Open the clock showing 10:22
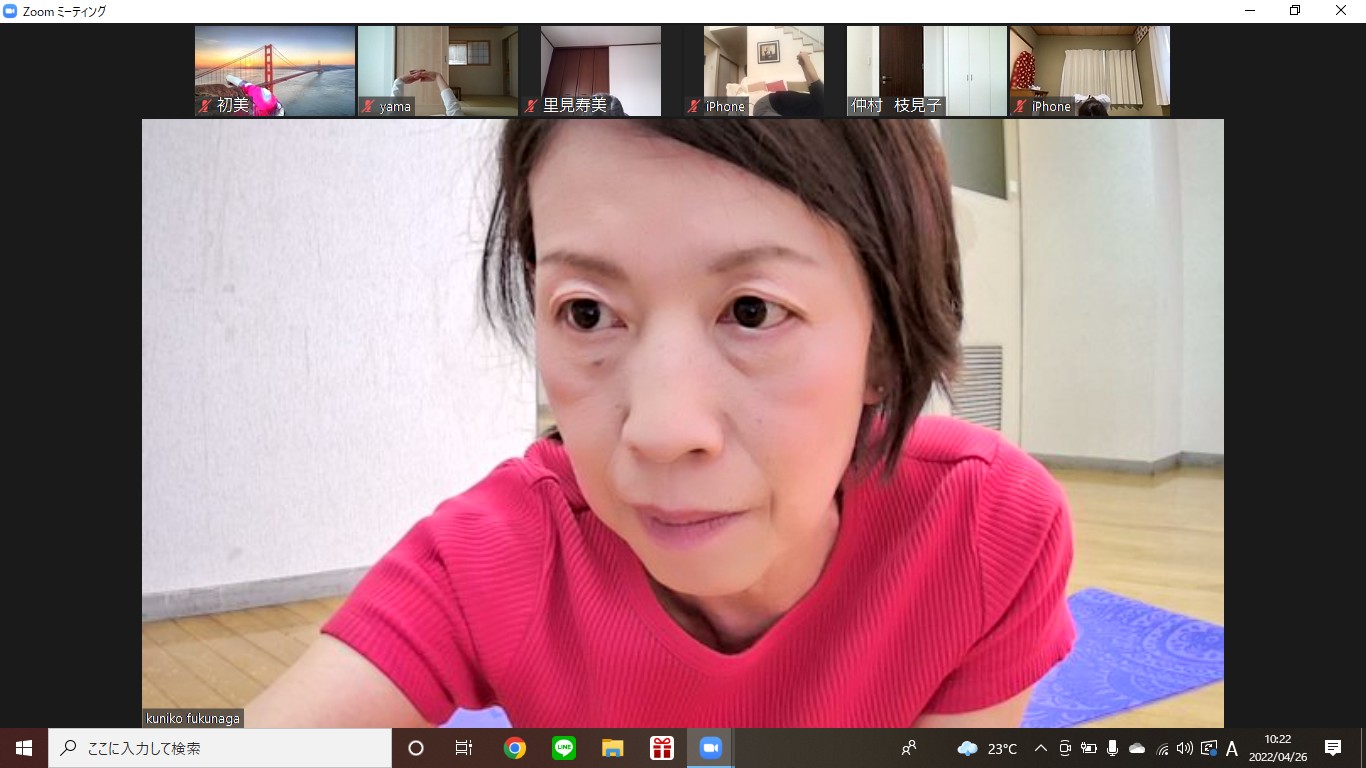Viewport: 1366px width, 768px height. pos(1278,748)
